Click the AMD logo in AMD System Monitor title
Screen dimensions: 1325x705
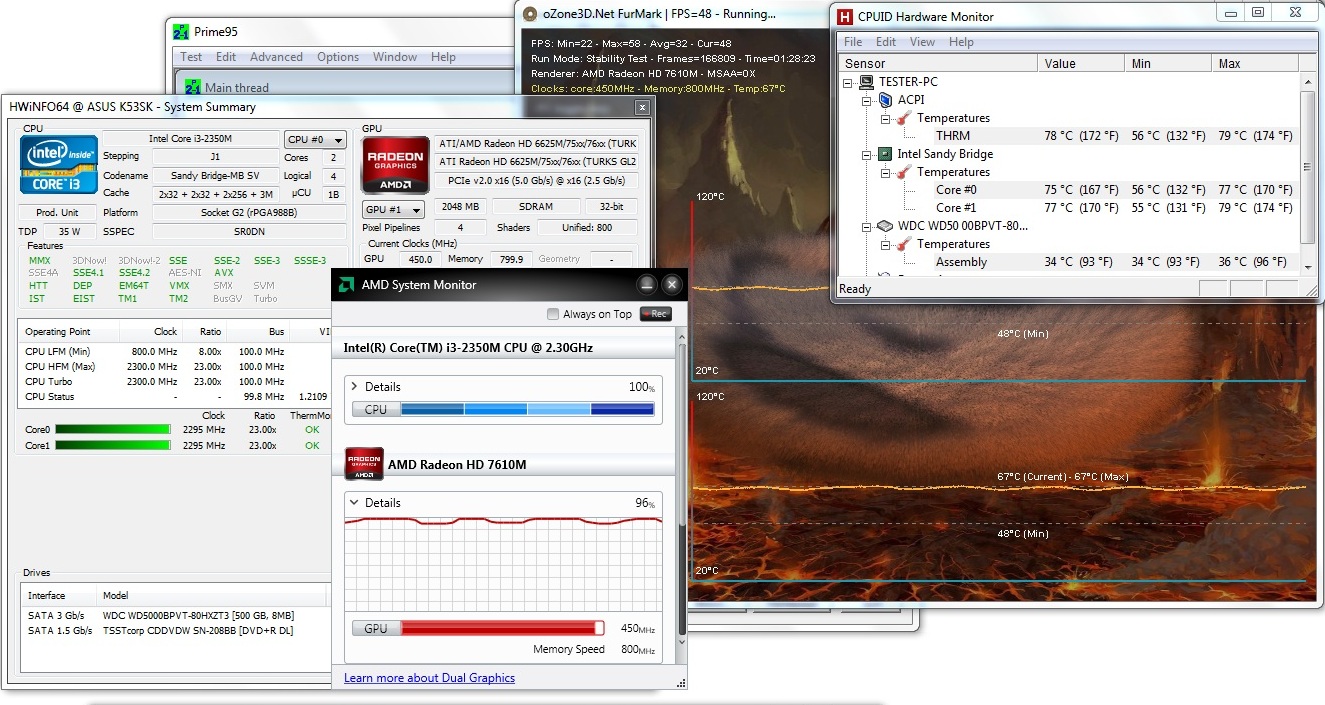[x=346, y=285]
